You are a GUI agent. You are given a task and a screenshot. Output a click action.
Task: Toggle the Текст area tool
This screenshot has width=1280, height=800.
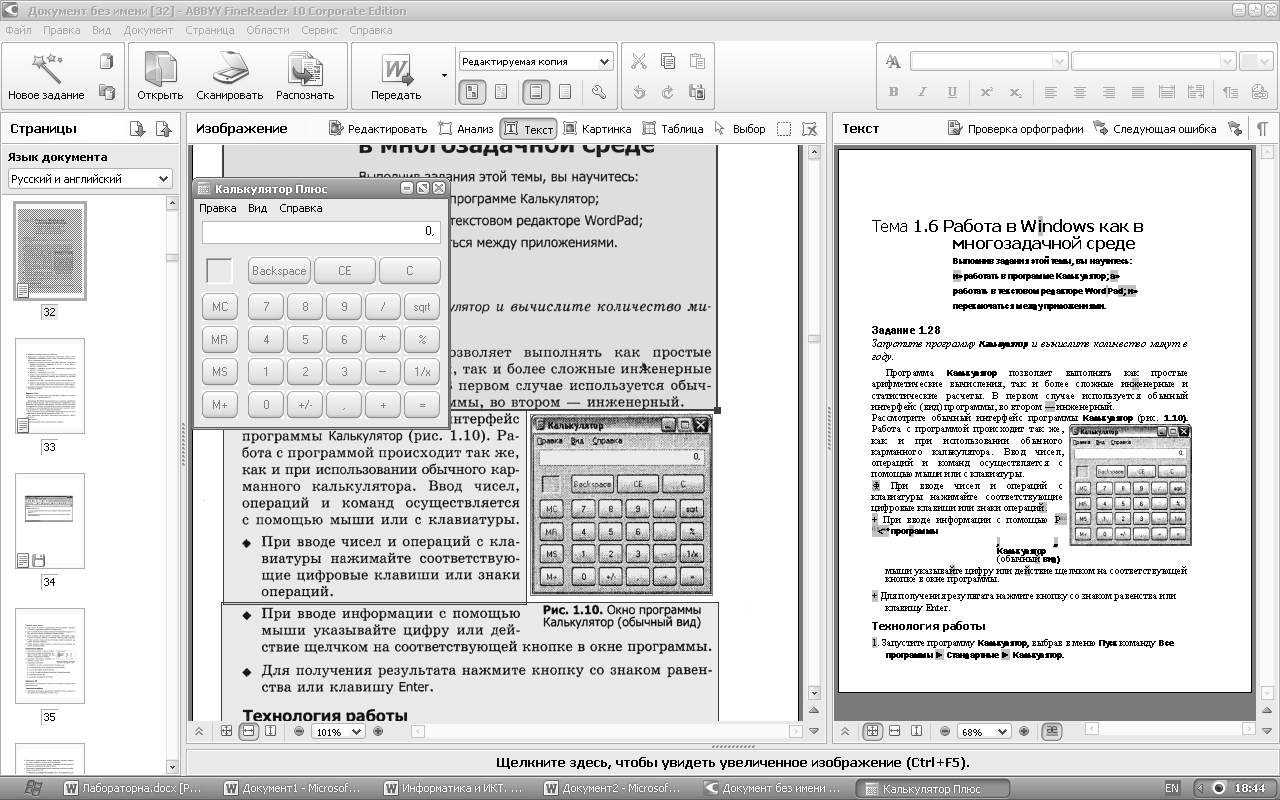pyautogui.click(x=528, y=129)
